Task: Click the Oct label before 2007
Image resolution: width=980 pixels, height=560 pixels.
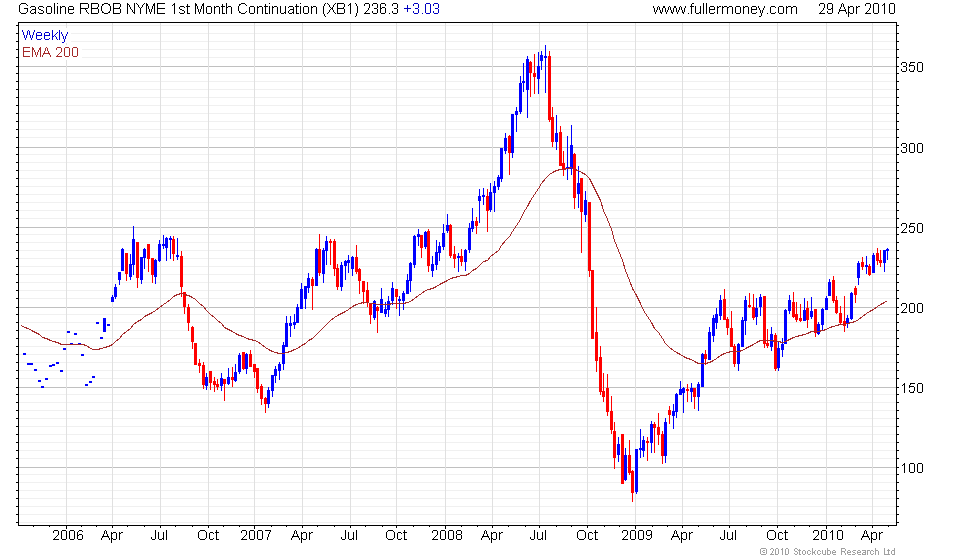Action: click(208, 536)
